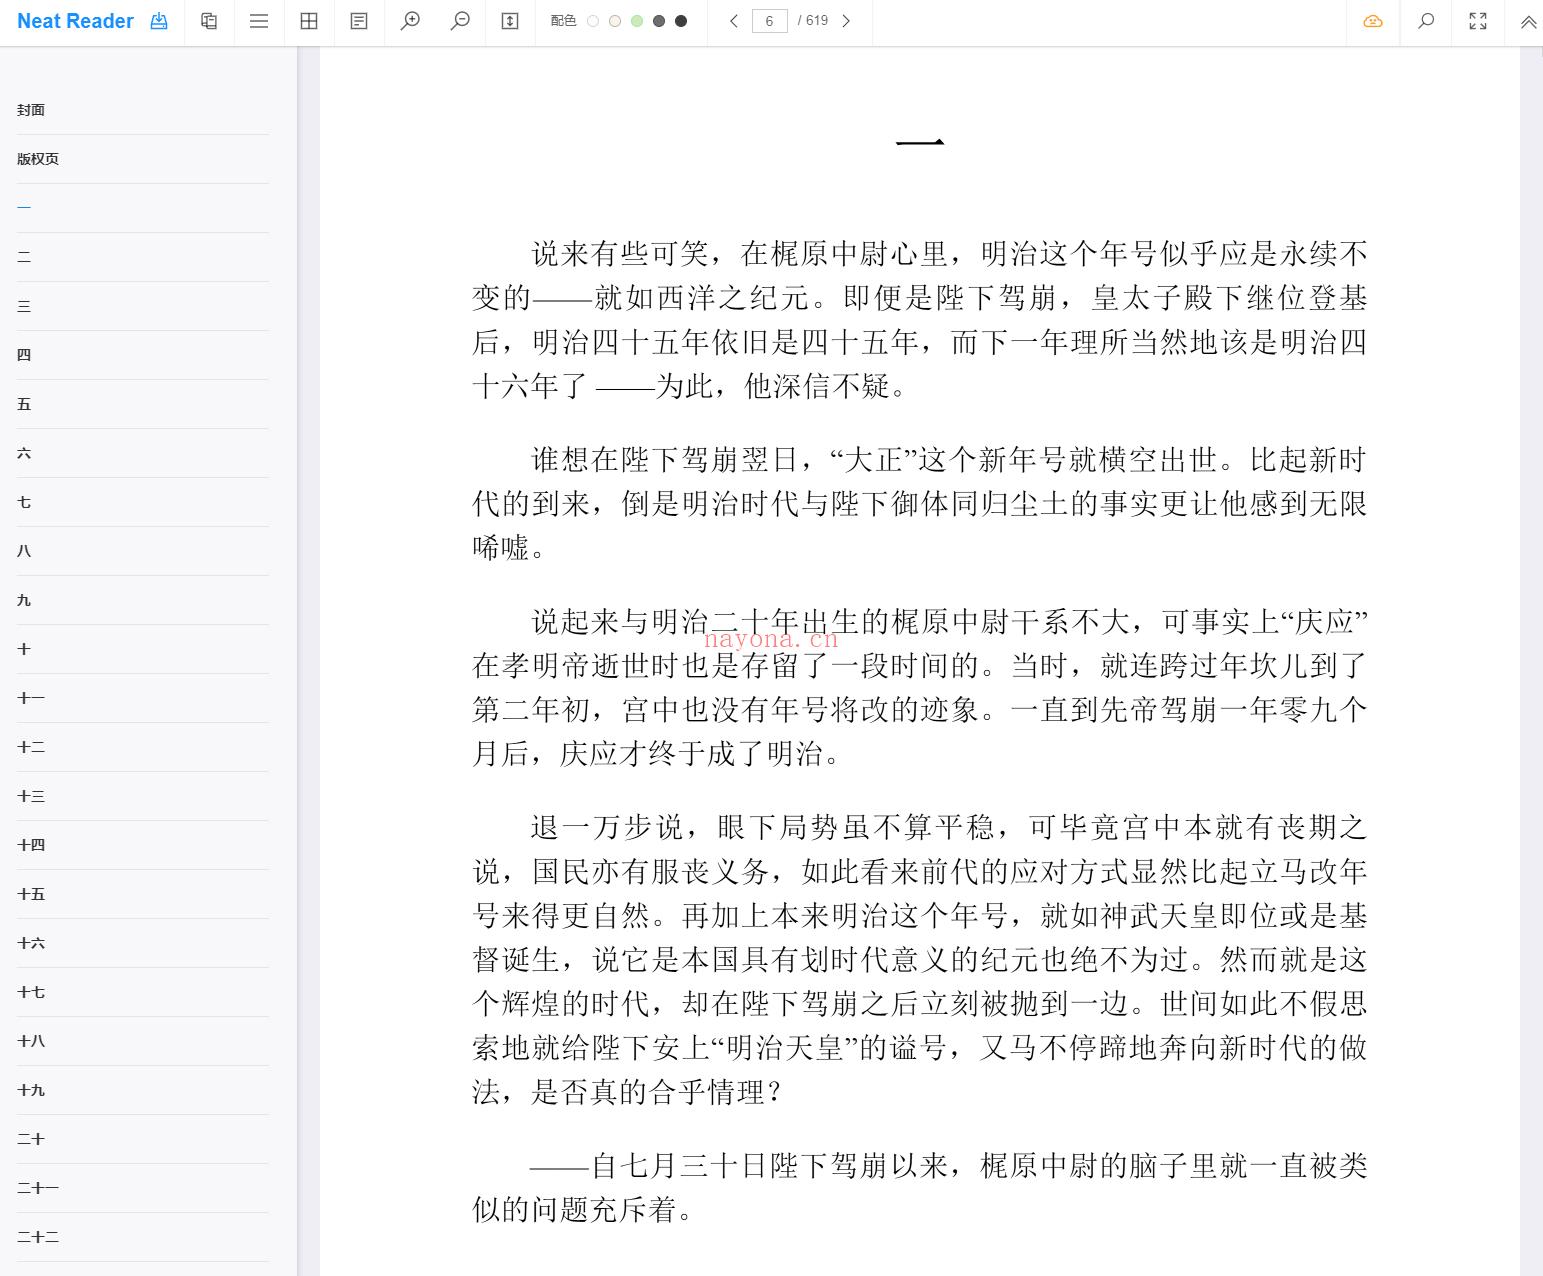Open the search magnifier icon at top right
Viewport: 1543px width, 1276px height.
(1427, 21)
